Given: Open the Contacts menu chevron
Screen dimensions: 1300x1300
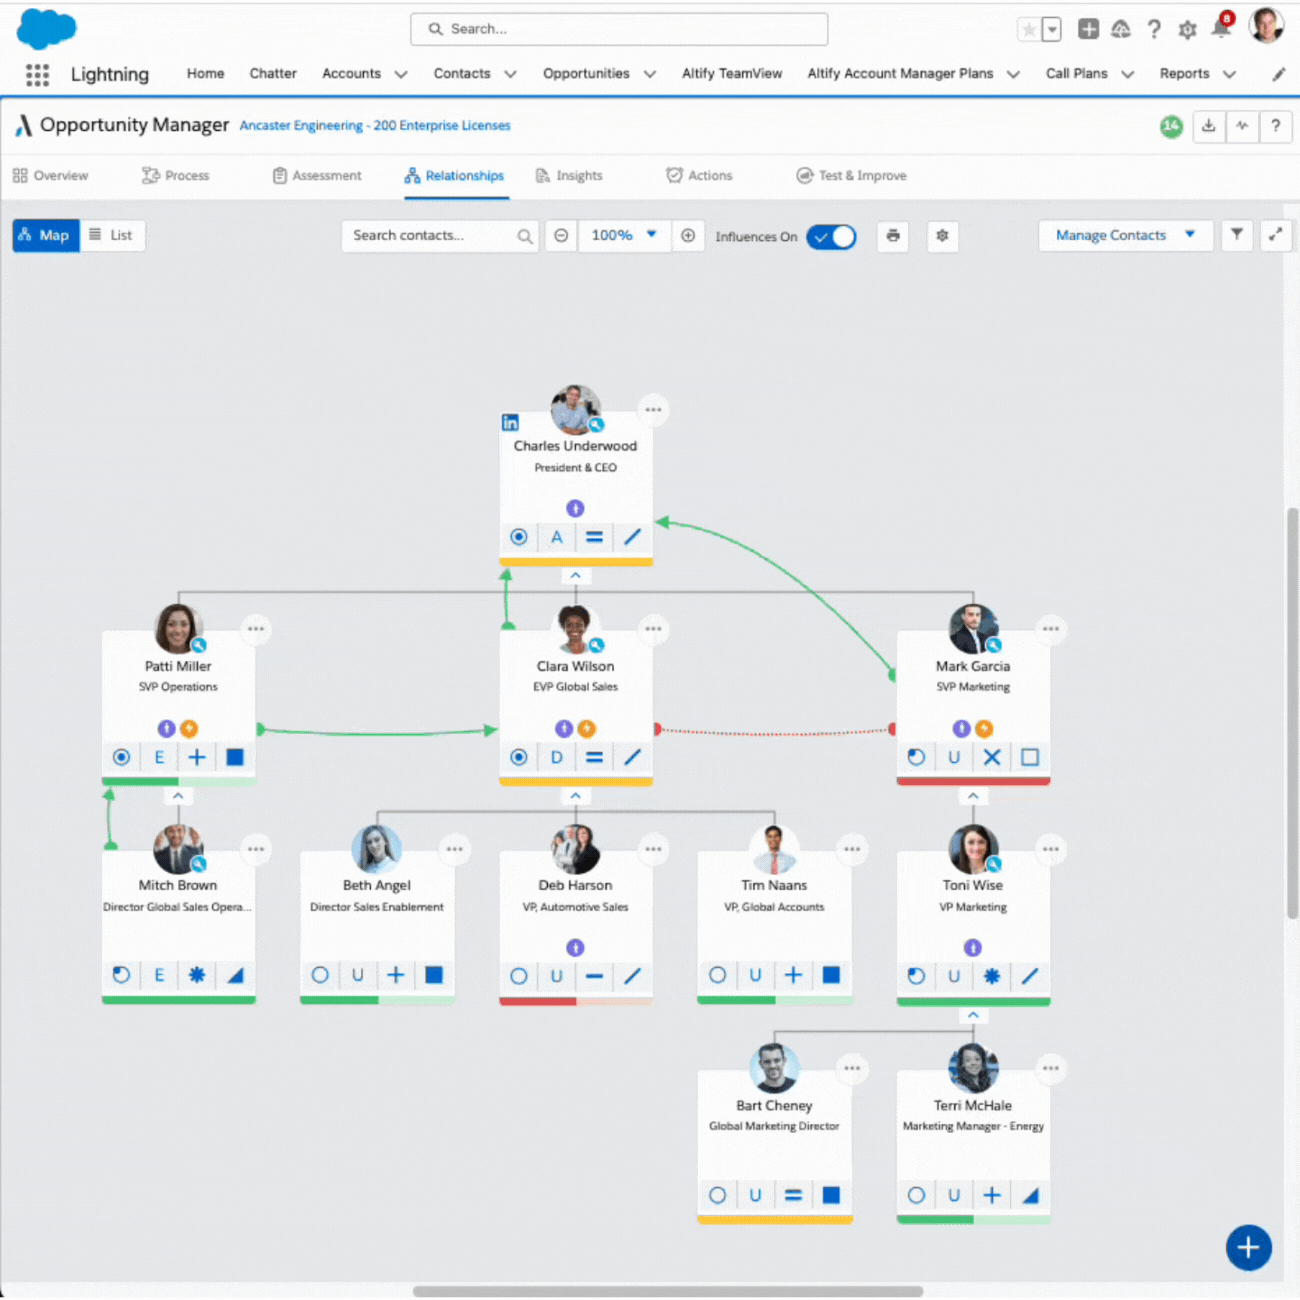Looking at the screenshot, I should pyautogui.click(x=510, y=74).
